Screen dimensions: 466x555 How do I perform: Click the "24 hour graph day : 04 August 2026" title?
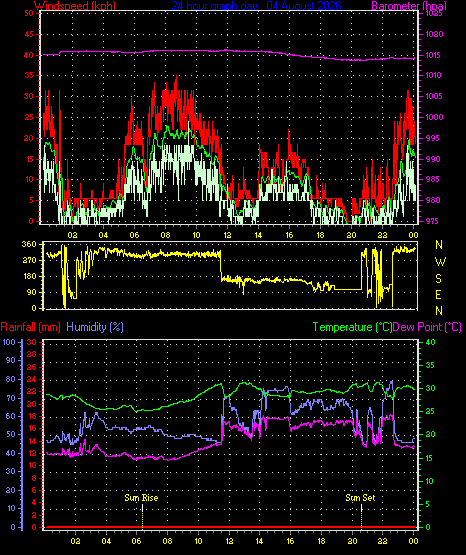pyautogui.click(x=257, y=5)
